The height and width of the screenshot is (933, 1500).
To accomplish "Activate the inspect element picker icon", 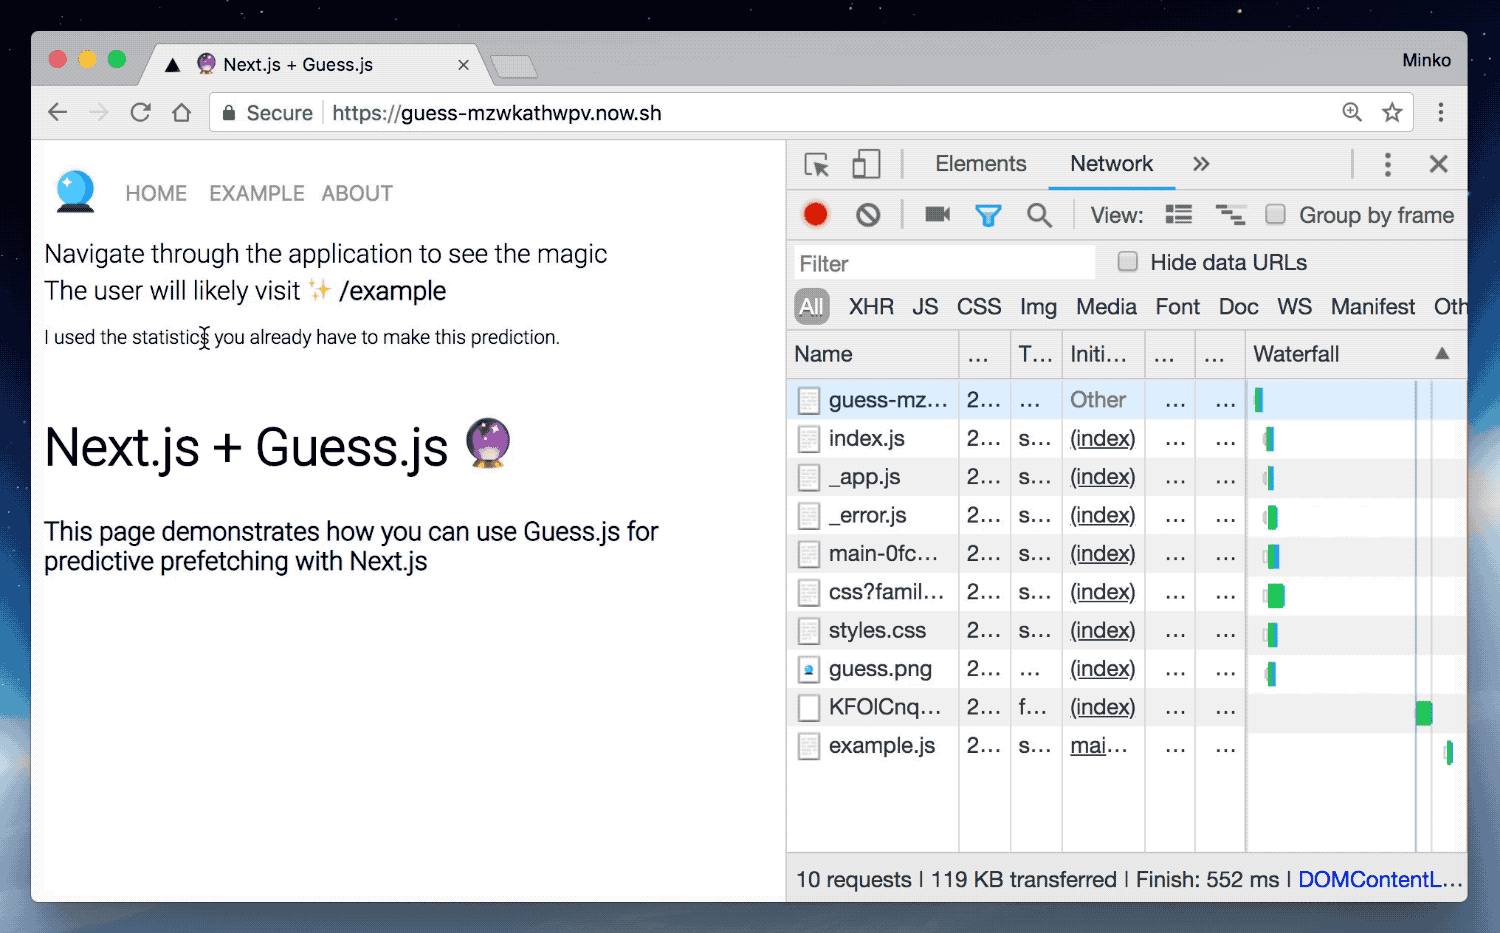I will point(817,164).
